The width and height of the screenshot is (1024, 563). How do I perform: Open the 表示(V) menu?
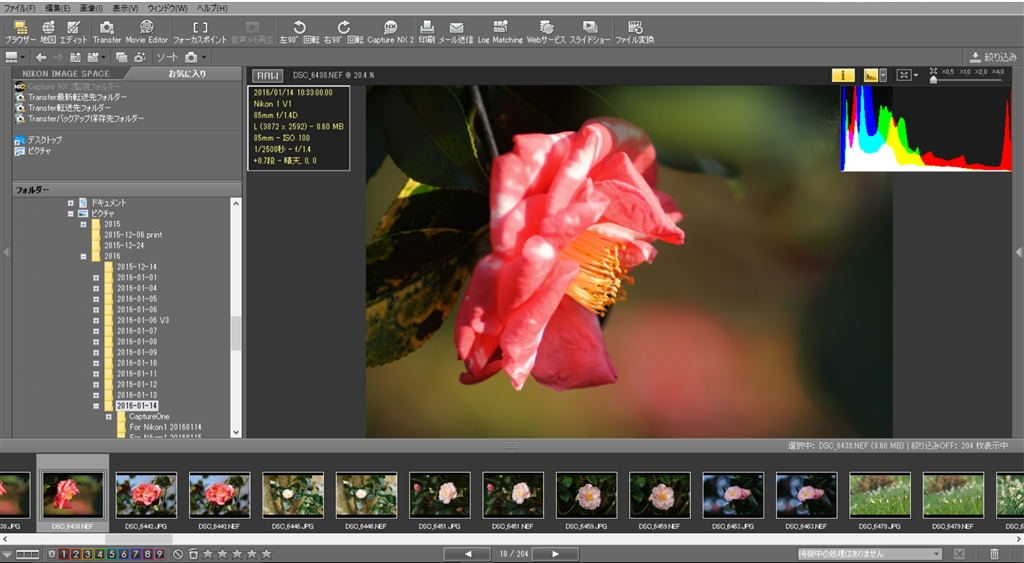[126, 8]
